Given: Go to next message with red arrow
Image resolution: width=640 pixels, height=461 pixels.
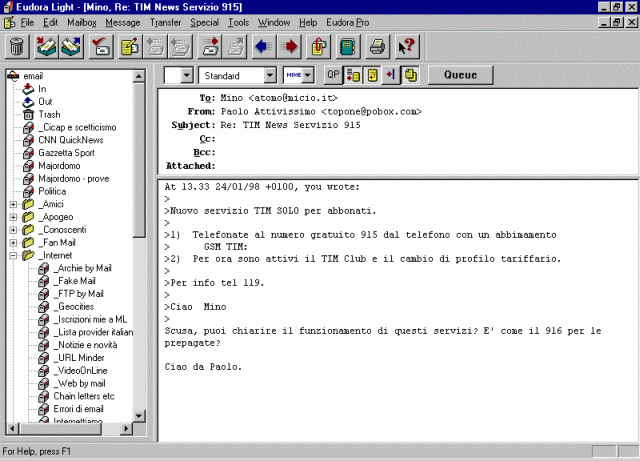Looking at the screenshot, I should coord(289,47).
